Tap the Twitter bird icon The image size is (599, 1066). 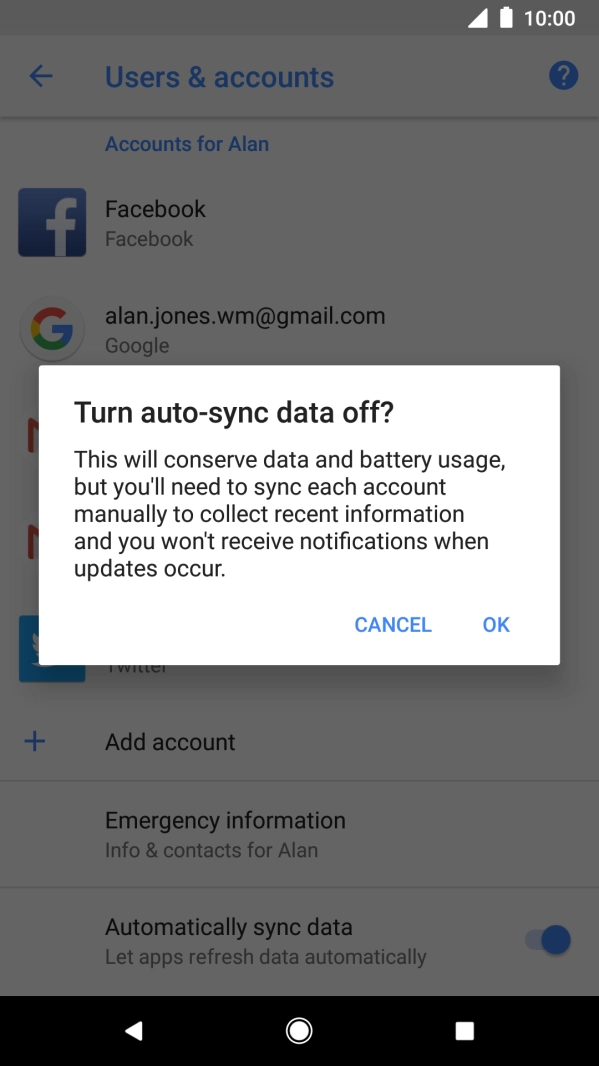(52, 649)
